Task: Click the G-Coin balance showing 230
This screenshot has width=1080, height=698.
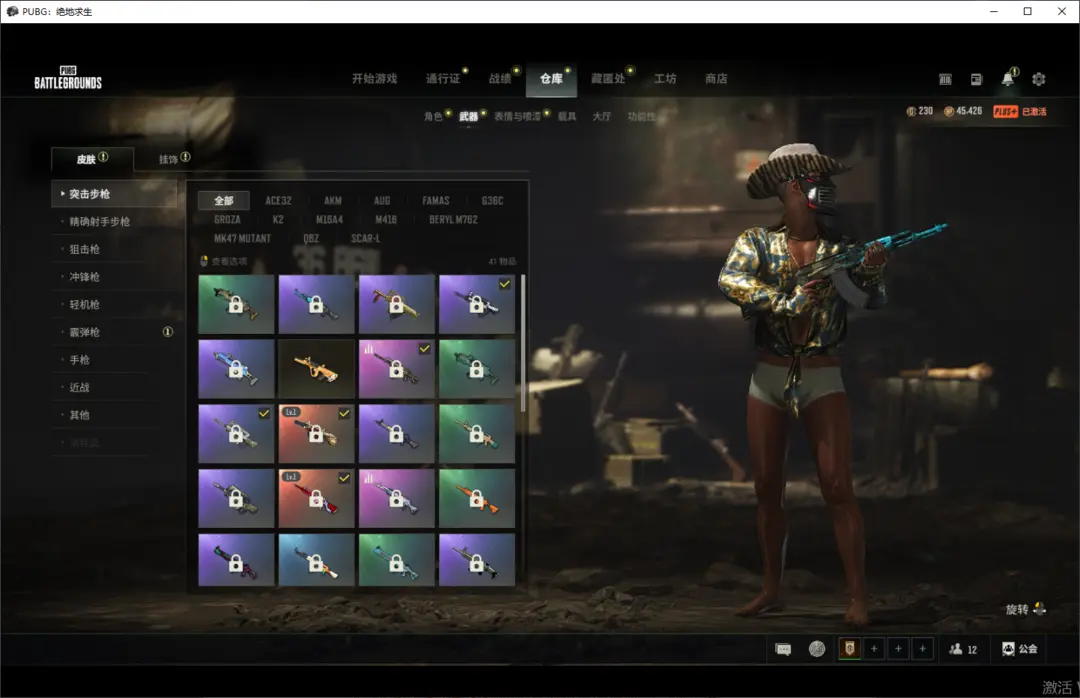Action: tap(920, 111)
